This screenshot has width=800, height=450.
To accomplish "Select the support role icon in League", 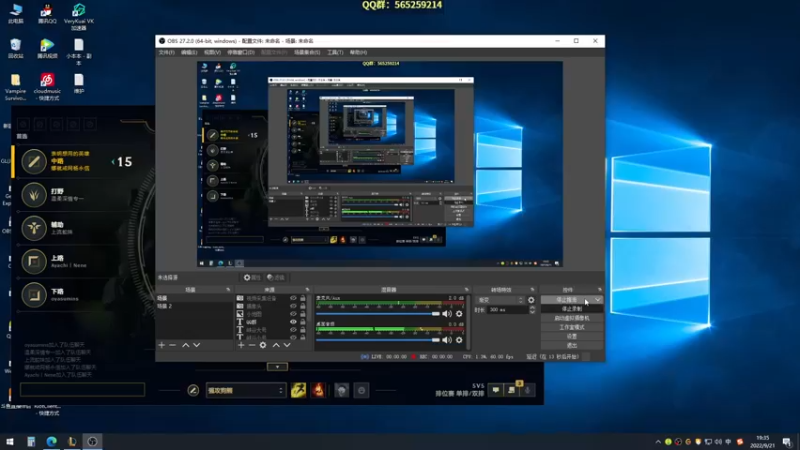I will (x=34, y=228).
